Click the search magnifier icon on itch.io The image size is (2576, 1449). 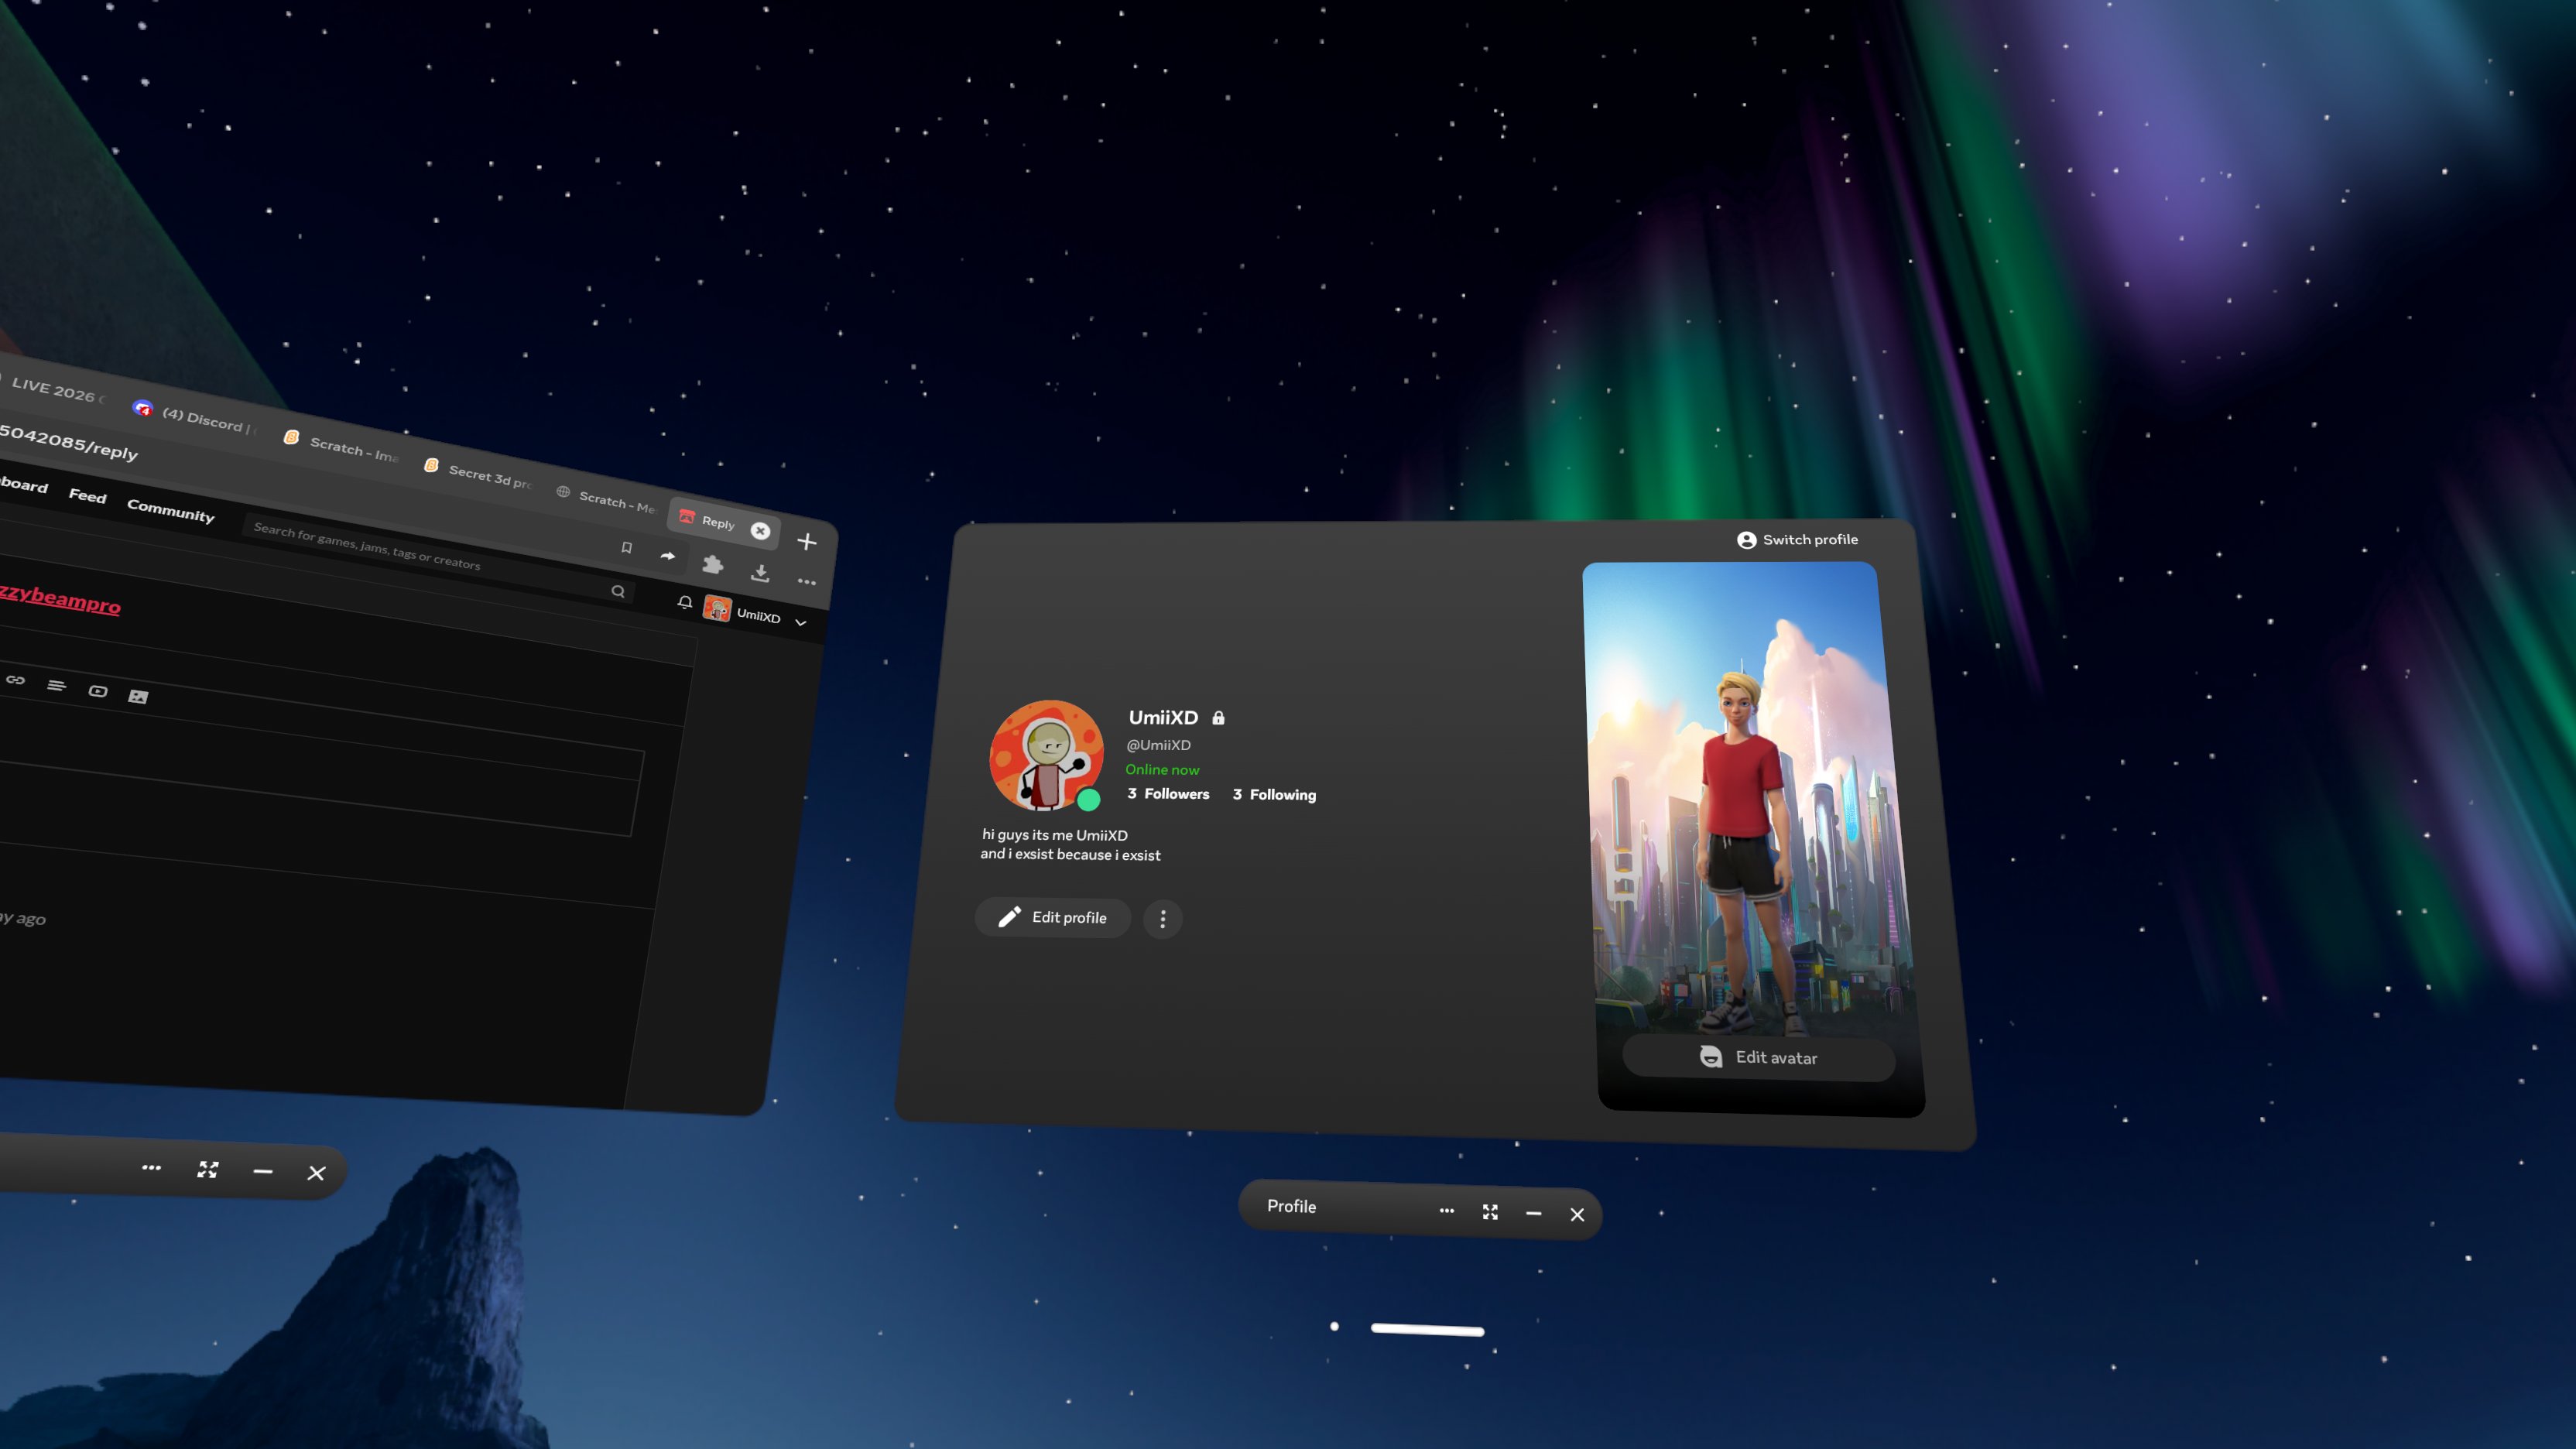click(618, 591)
